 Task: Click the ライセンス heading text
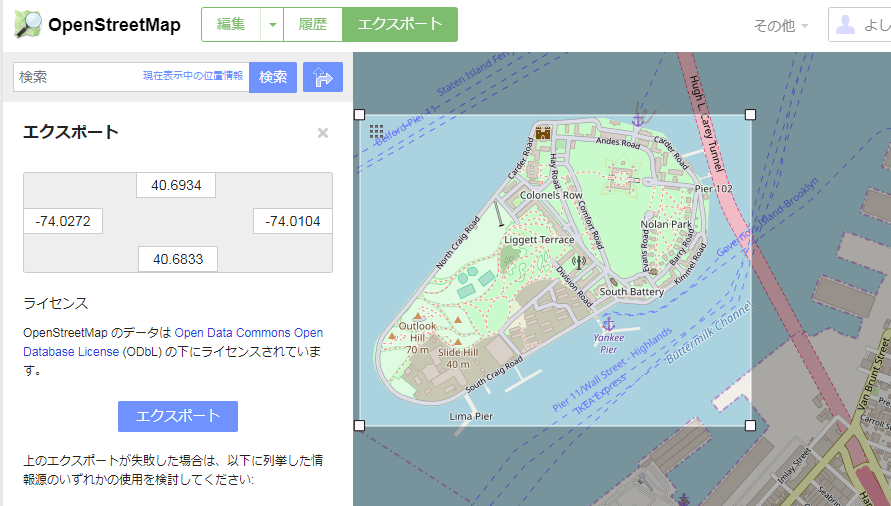pyautogui.click(x=56, y=303)
